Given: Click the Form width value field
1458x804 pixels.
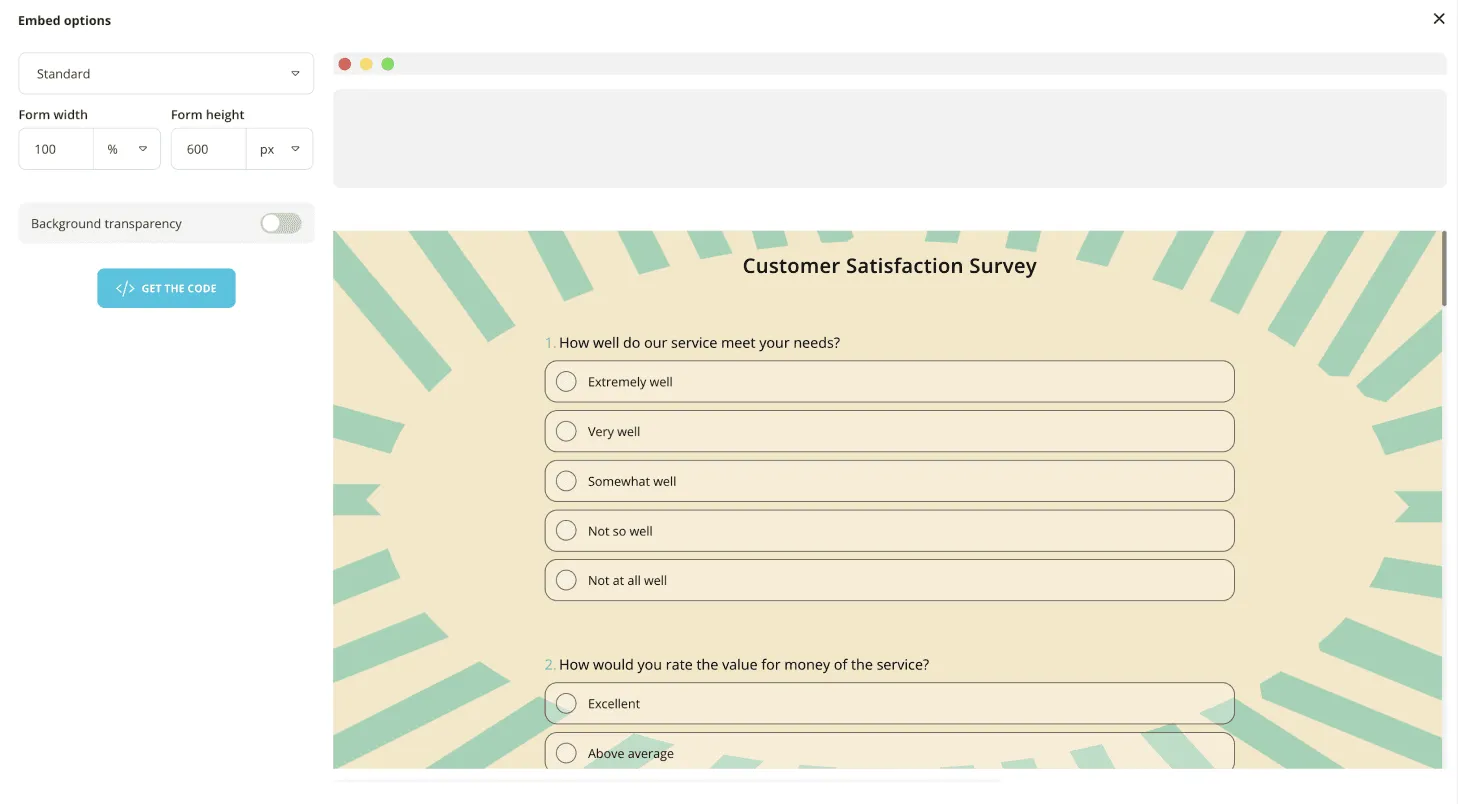Looking at the screenshot, I should [55, 148].
